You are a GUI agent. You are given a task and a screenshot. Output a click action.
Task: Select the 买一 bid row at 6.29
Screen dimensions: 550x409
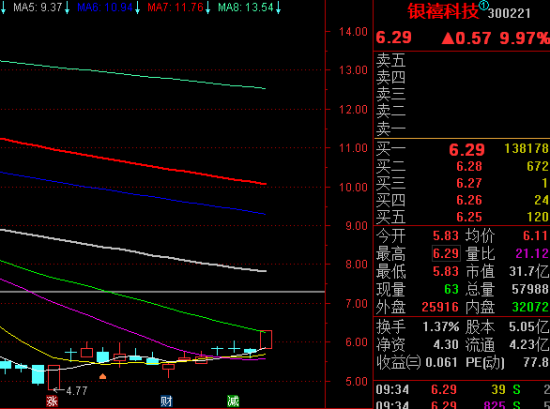(462, 149)
